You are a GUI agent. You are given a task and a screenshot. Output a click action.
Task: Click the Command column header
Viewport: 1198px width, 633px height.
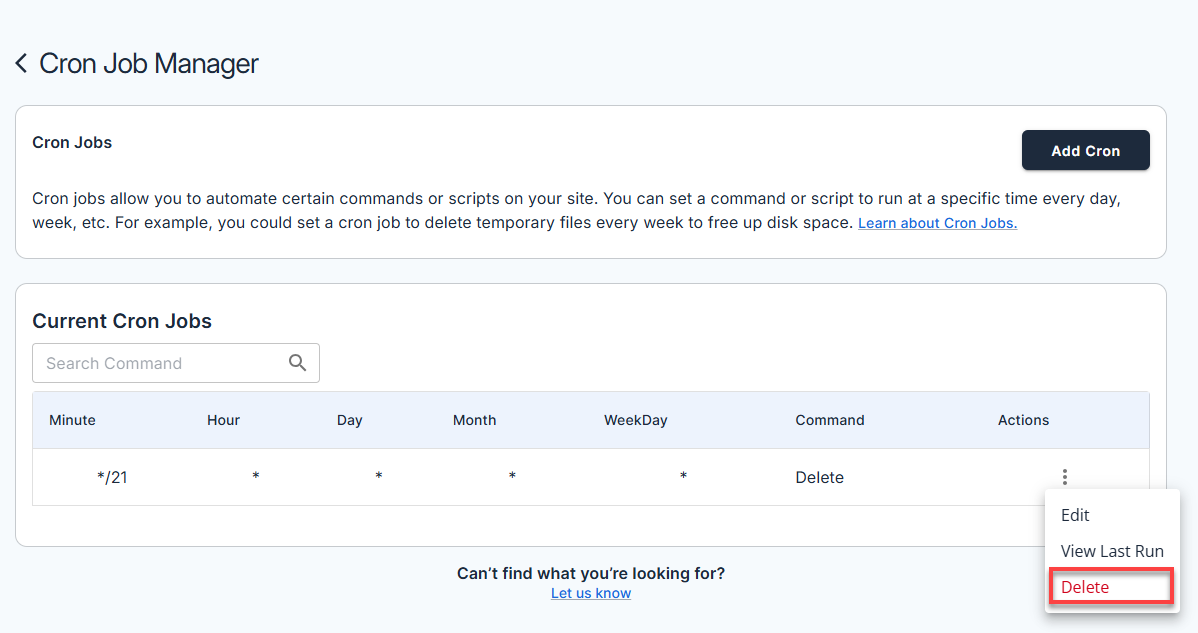click(x=829, y=420)
